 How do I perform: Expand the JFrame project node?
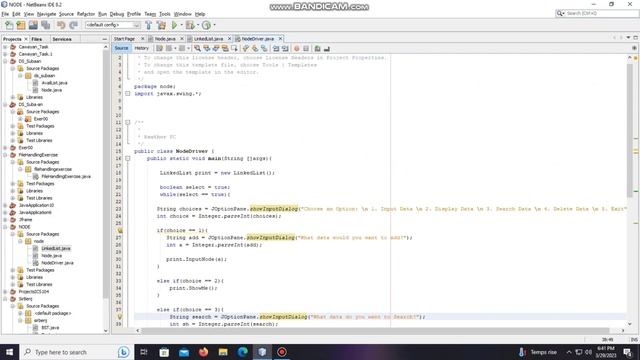click(x=5, y=220)
